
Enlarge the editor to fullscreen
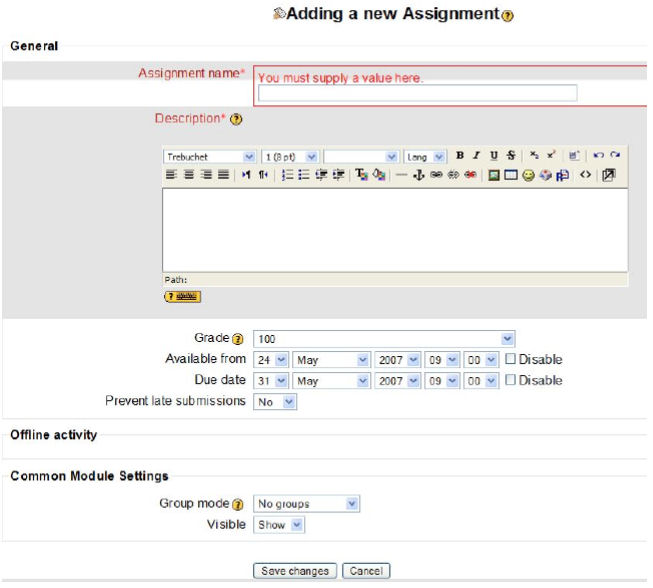[608, 174]
